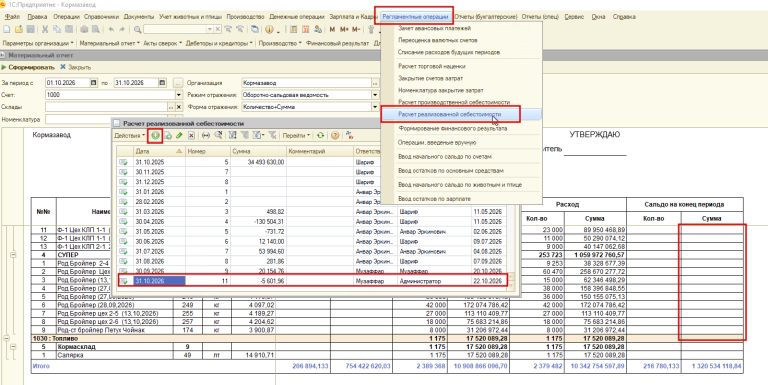Open the Справочники menu
Screen dimensions: 768x385
coord(102,17)
